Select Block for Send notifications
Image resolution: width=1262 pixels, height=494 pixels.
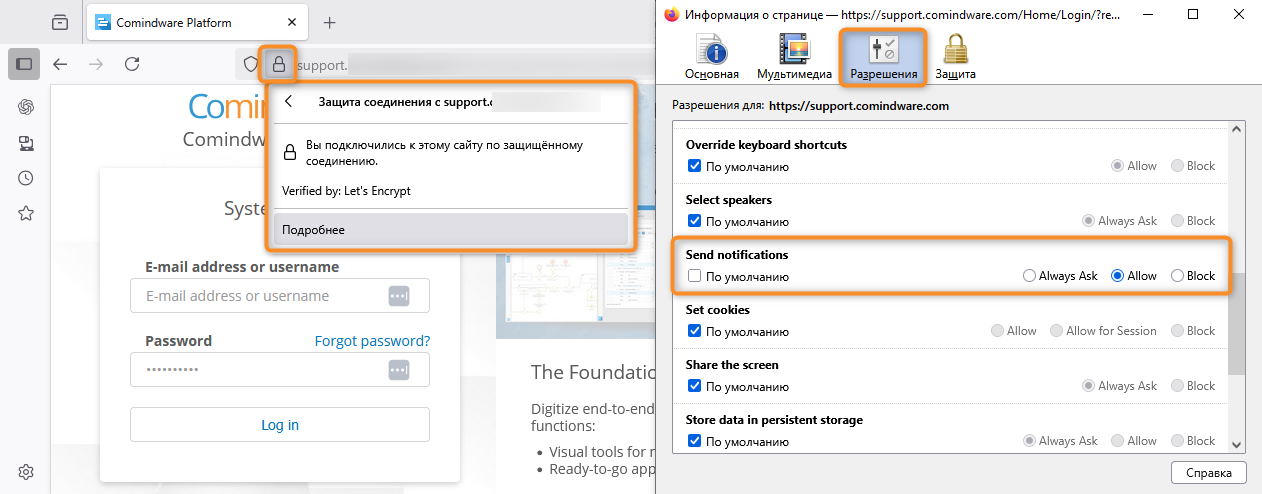click(1177, 276)
